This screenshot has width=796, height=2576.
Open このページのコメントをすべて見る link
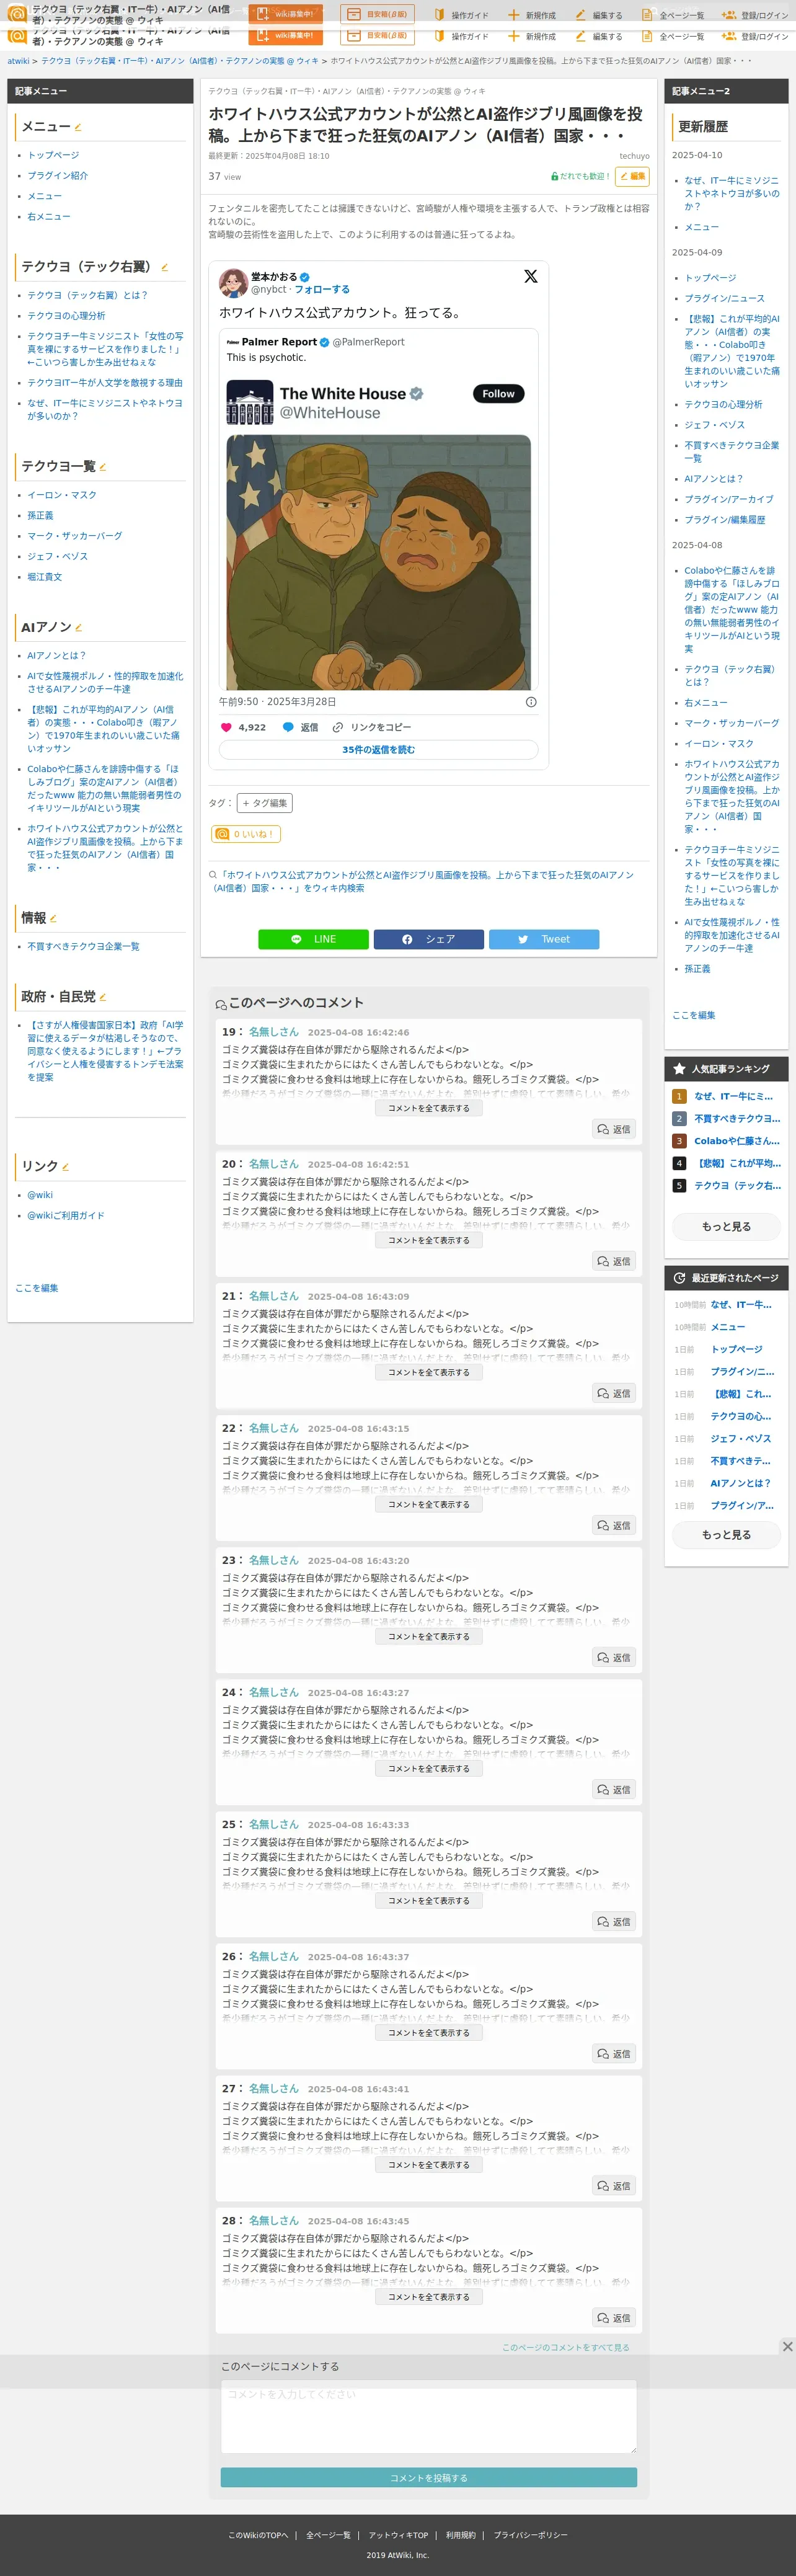tap(566, 2347)
